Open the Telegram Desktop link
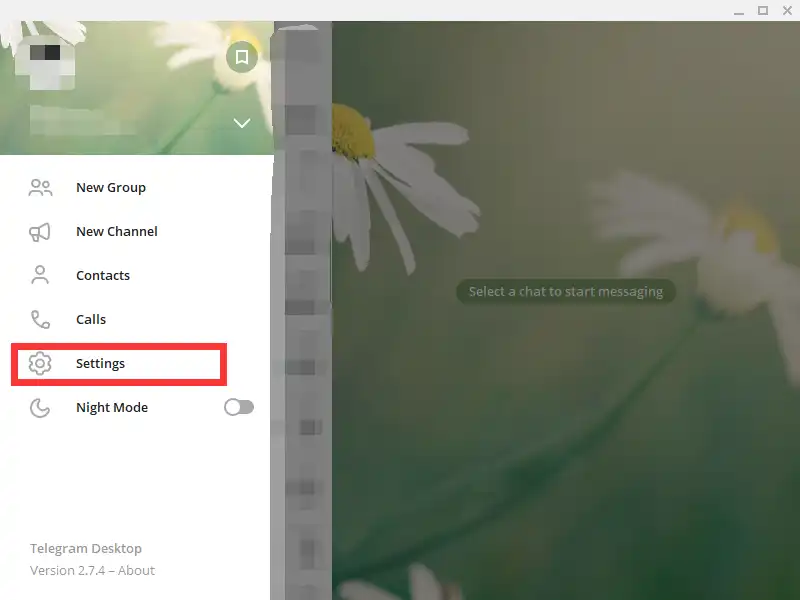The image size is (800, 600). coord(86,548)
